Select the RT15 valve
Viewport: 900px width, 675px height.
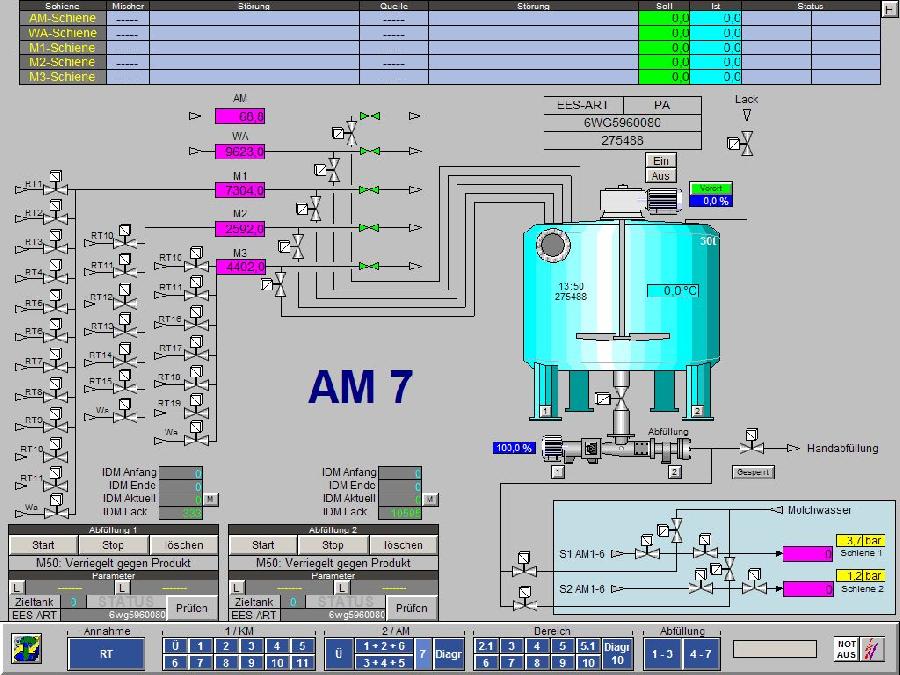125,382
